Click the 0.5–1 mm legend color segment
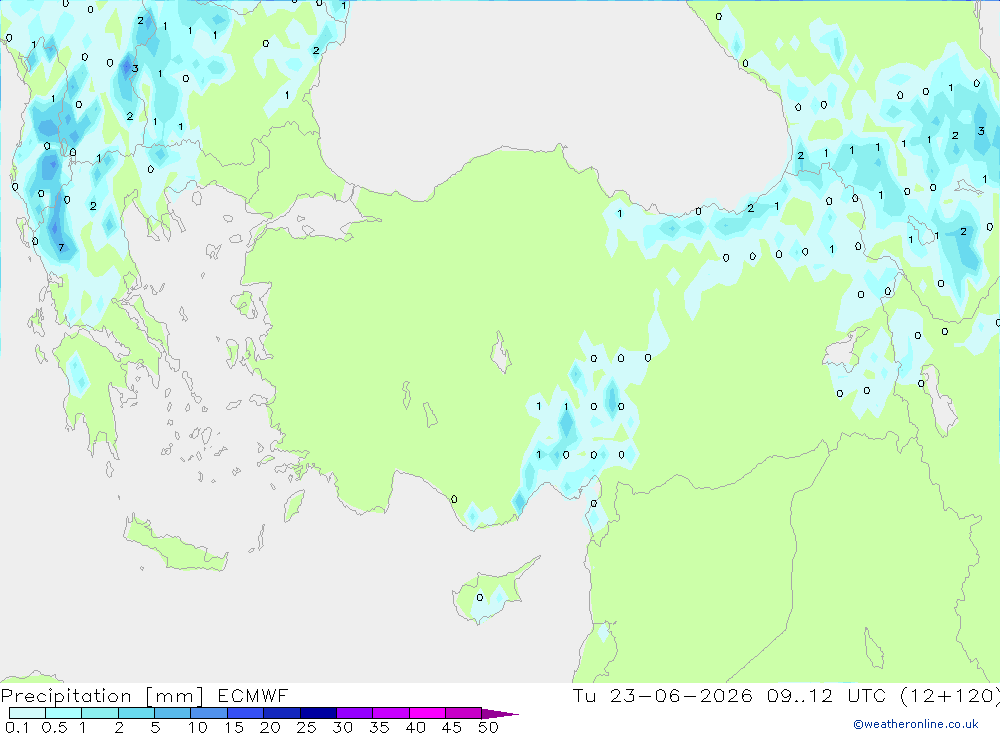 click(x=63, y=713)
